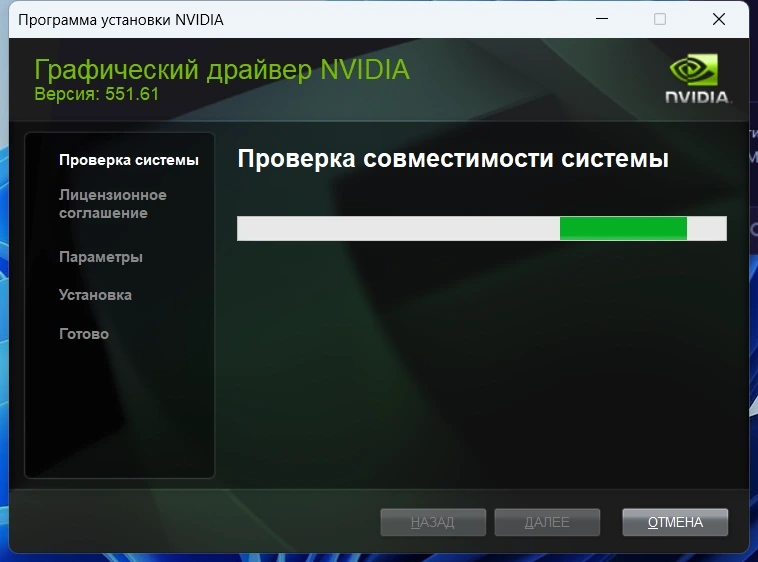Click the disabled maximize window button
The height and width of the screenshot is (562, 758).
coord(660,19)
